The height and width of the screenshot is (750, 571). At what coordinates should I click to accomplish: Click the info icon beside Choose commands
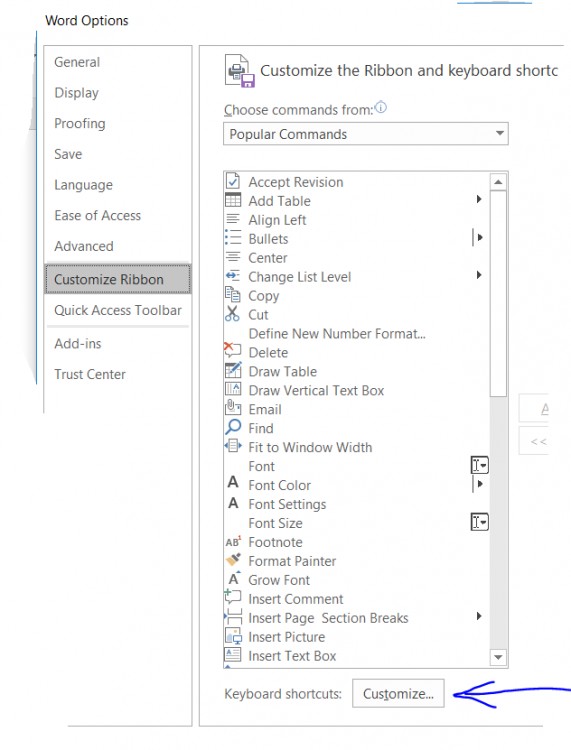click(x=381, y=108)
